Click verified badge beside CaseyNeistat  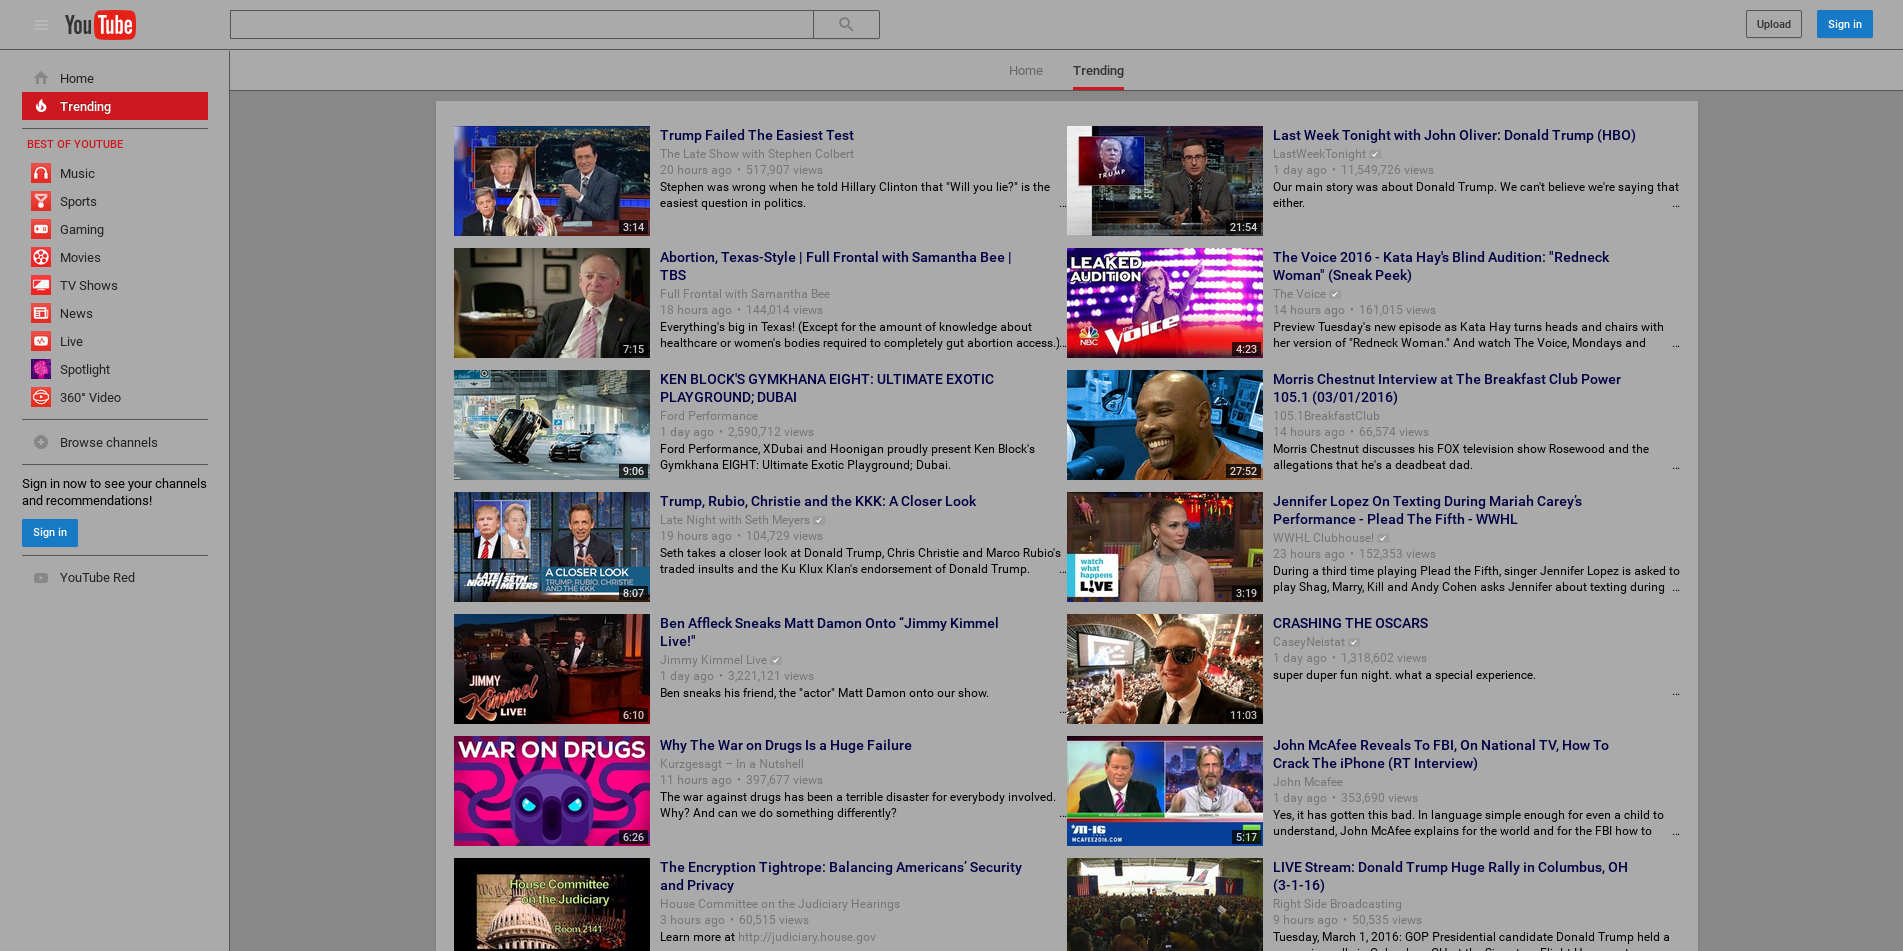click(x=1354, y=642)
